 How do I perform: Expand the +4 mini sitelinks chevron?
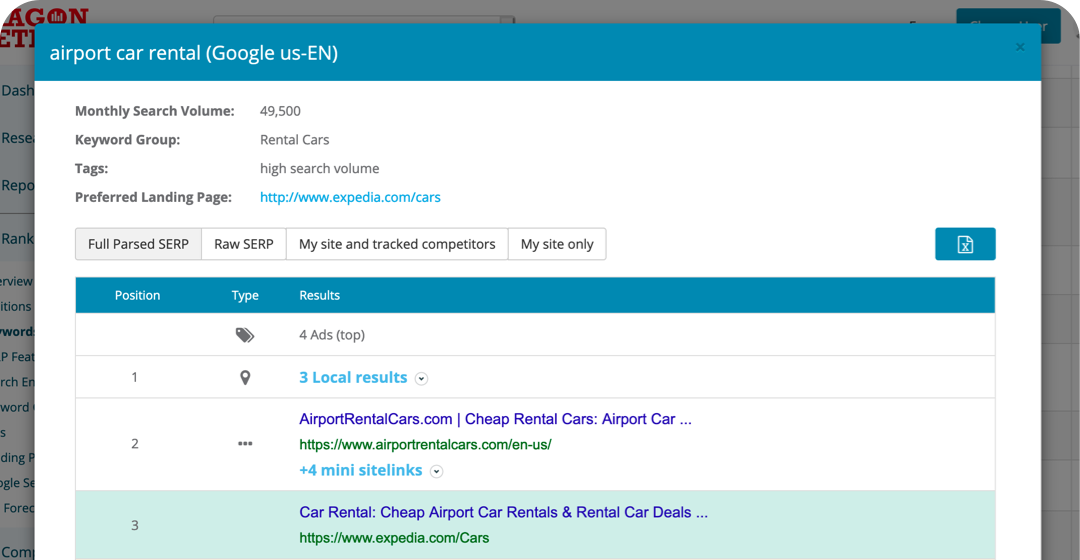[437, 471]
